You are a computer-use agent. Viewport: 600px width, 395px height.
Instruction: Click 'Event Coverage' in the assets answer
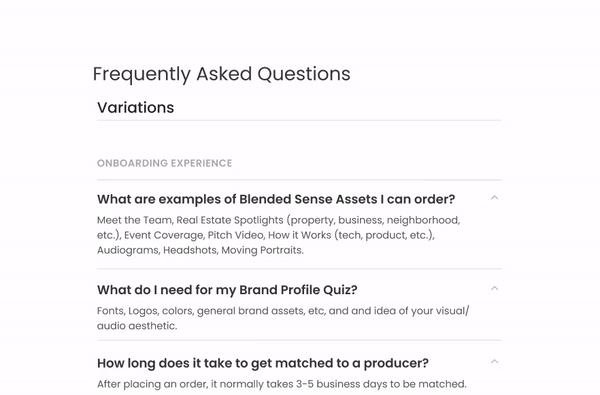[164, 235]
